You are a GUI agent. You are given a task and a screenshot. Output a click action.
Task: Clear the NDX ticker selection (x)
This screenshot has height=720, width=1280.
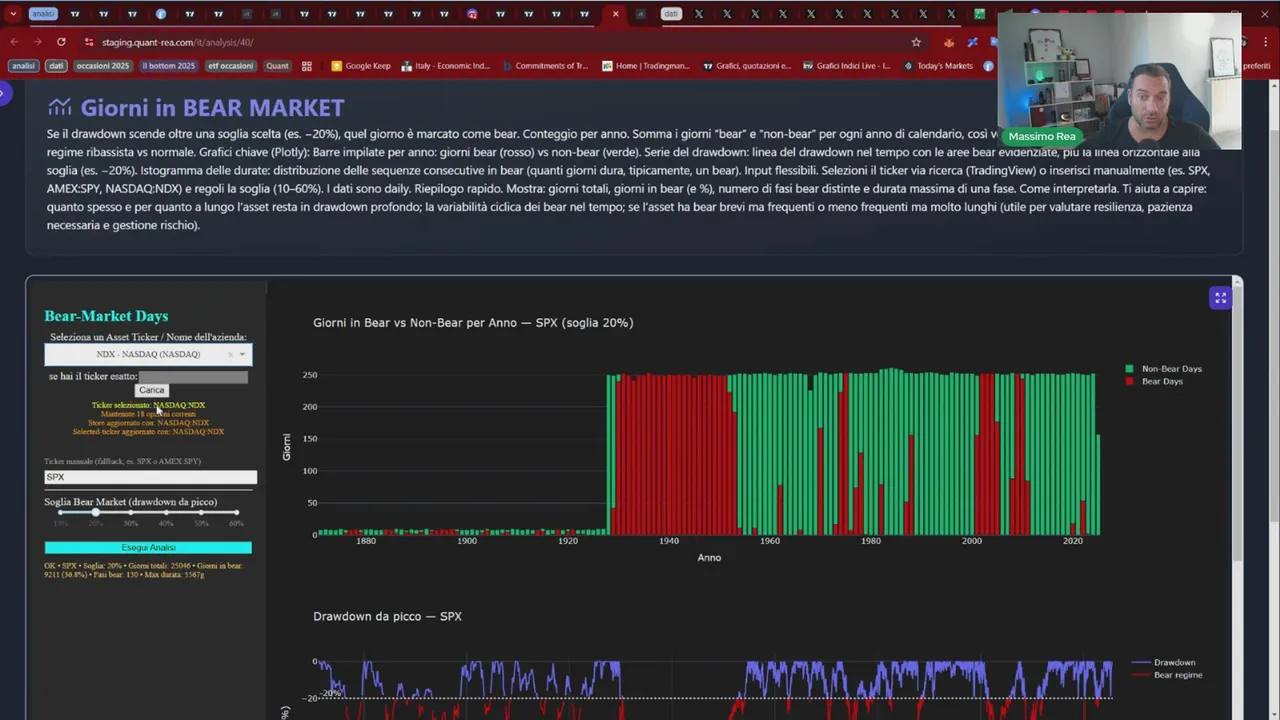(x=230, y=354)
